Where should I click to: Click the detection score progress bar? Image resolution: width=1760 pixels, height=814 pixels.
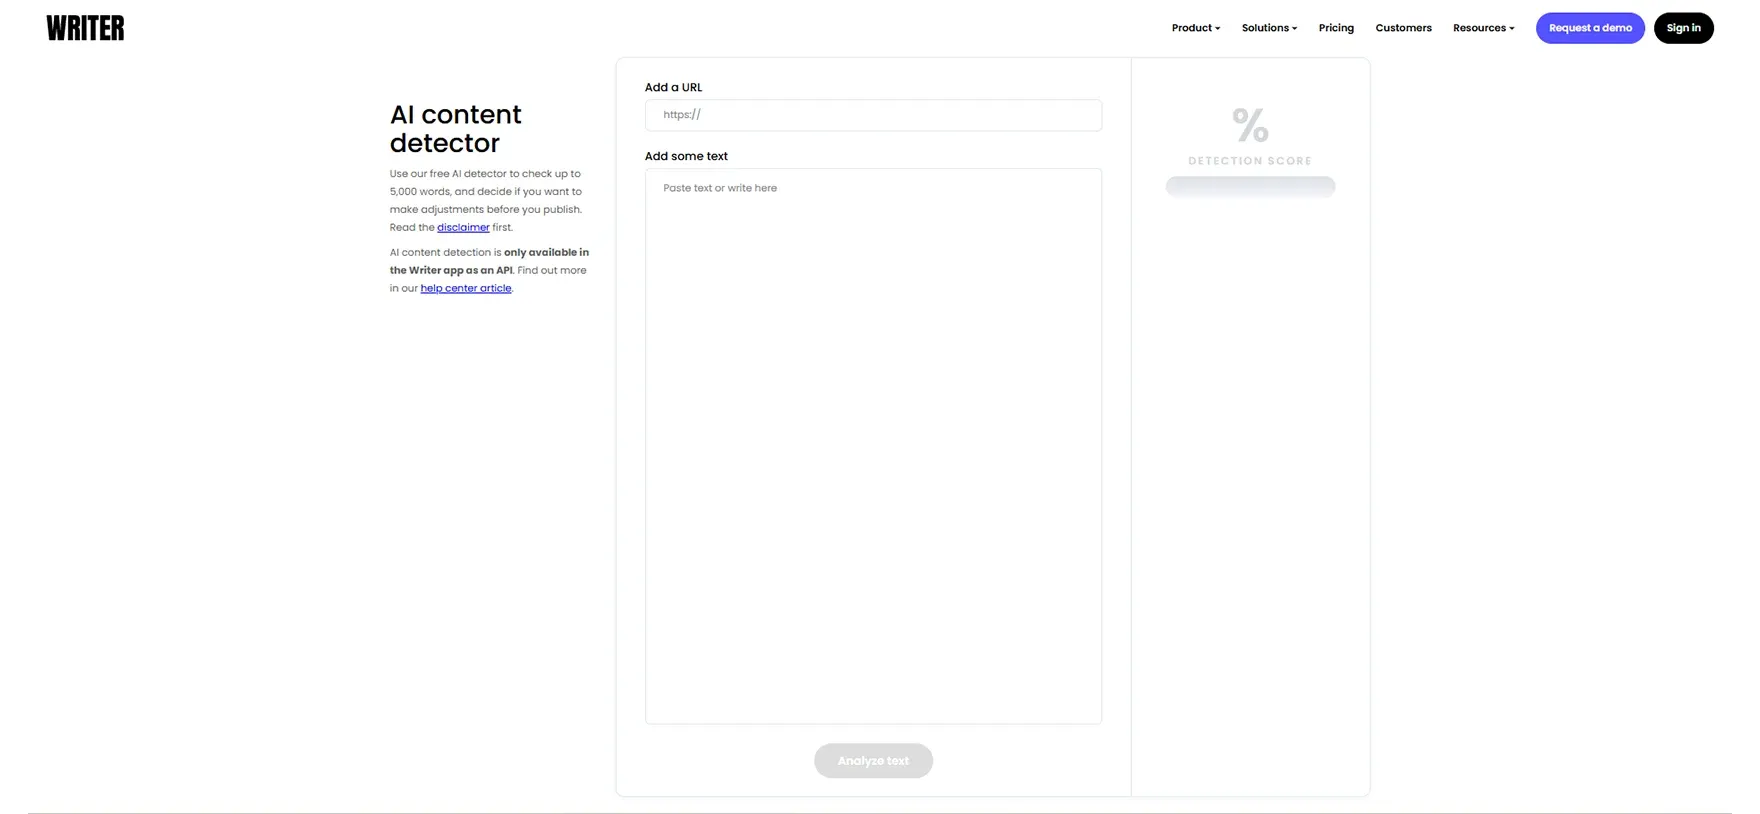1250,186
